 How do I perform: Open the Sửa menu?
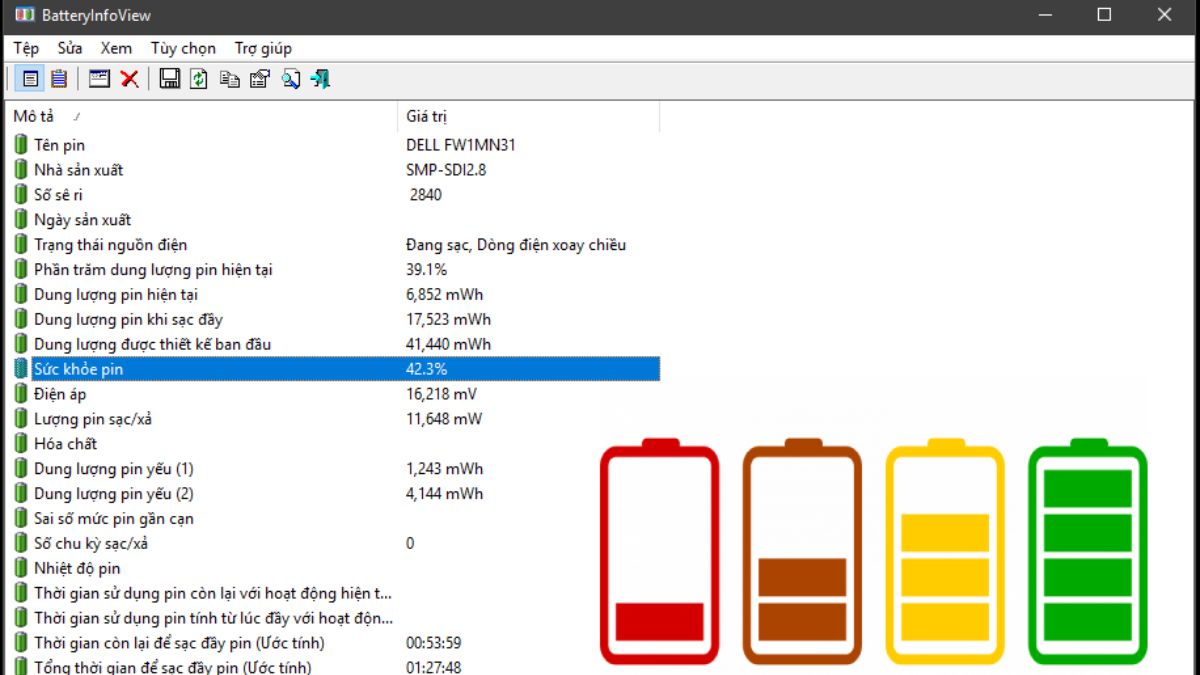69,48
